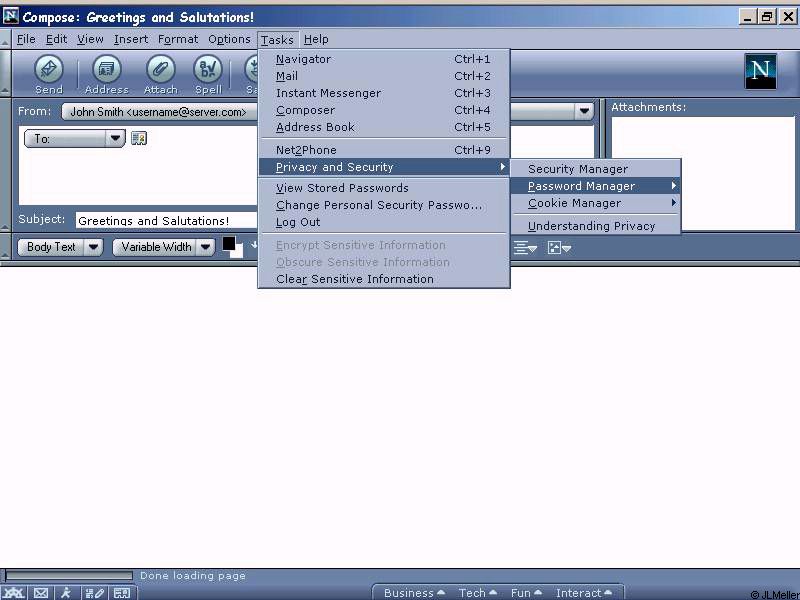
Task: Open the File menu
Action: pos(26,39)
